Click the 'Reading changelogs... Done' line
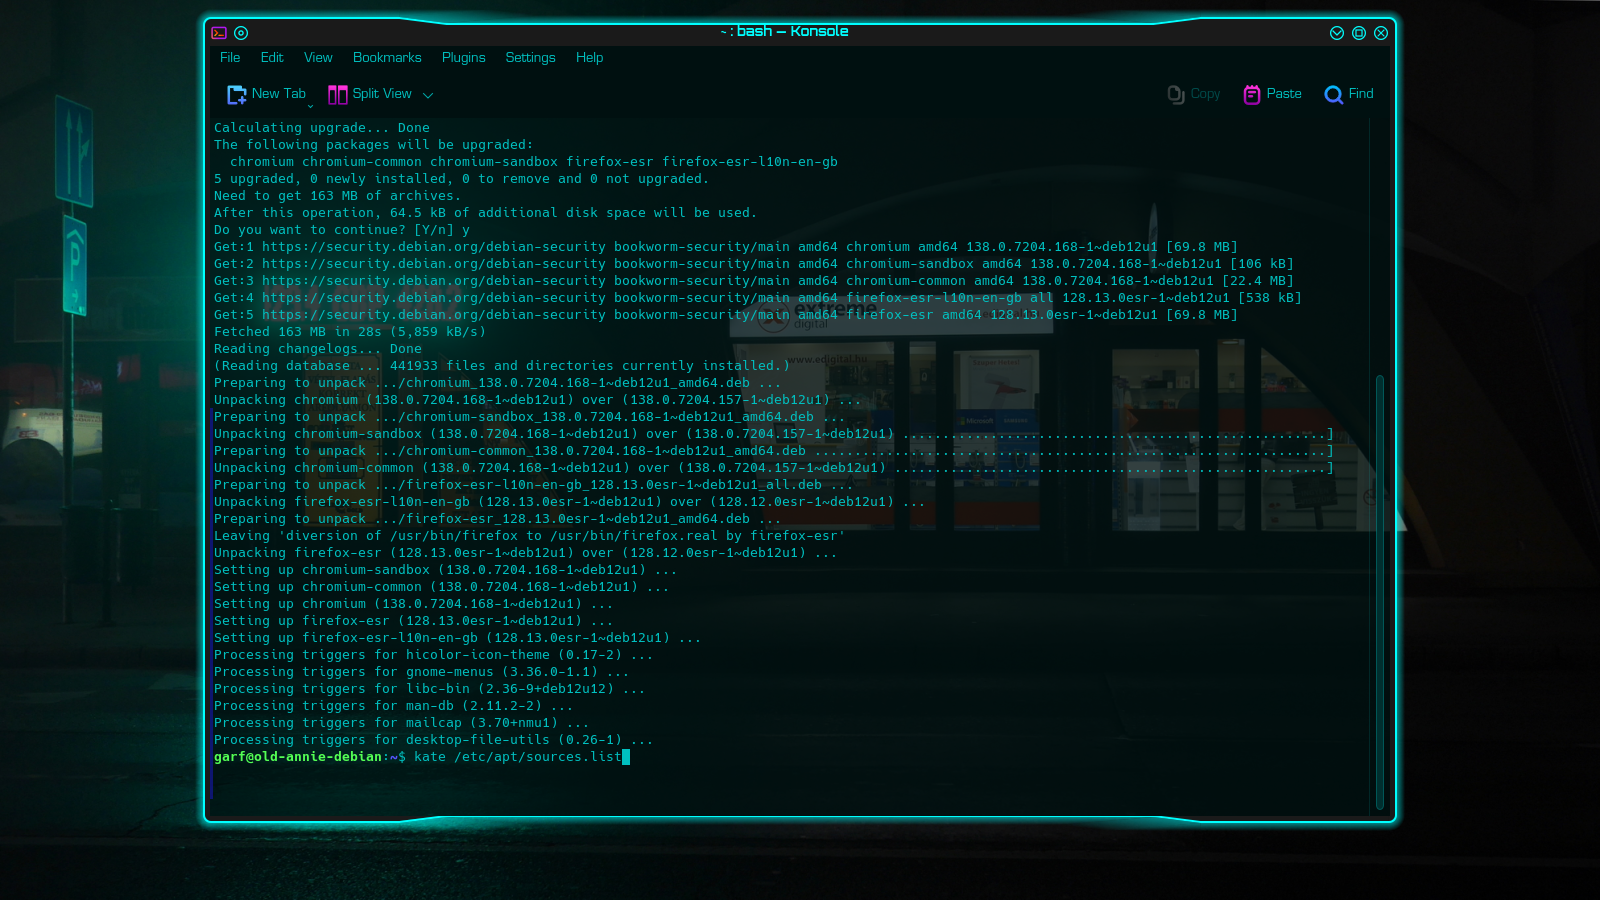This screenshot has height=900, width=1600. (x=318, y=349)
